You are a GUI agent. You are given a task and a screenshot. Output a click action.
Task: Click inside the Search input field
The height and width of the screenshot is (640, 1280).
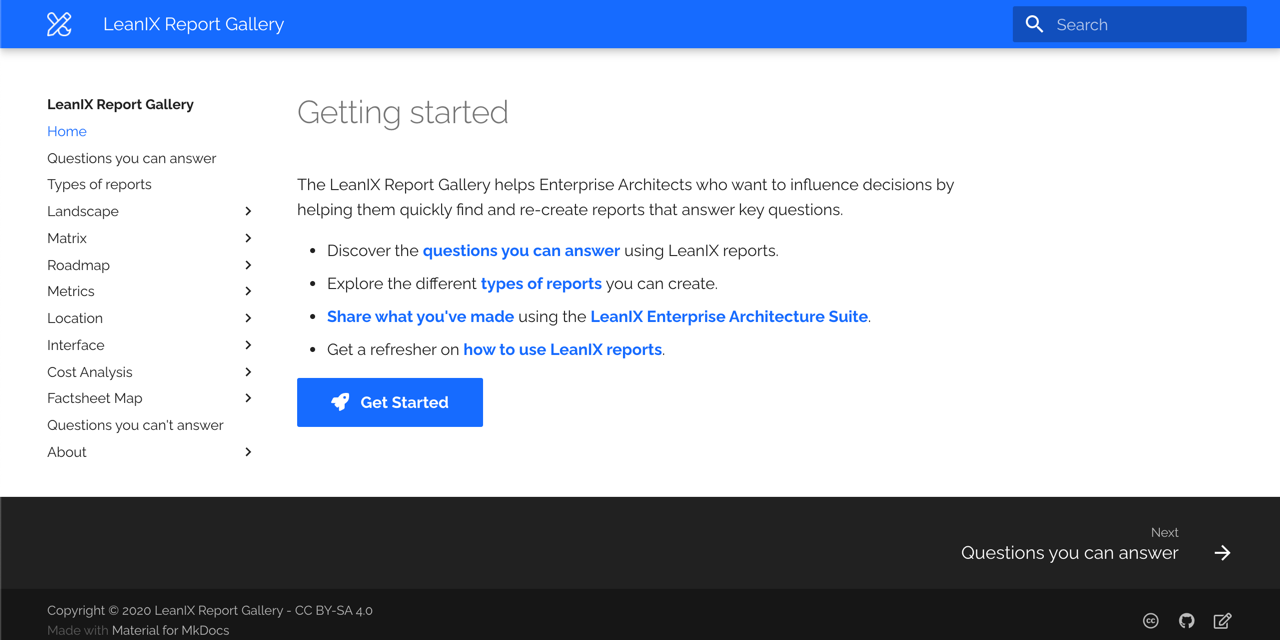(1130, 24)
